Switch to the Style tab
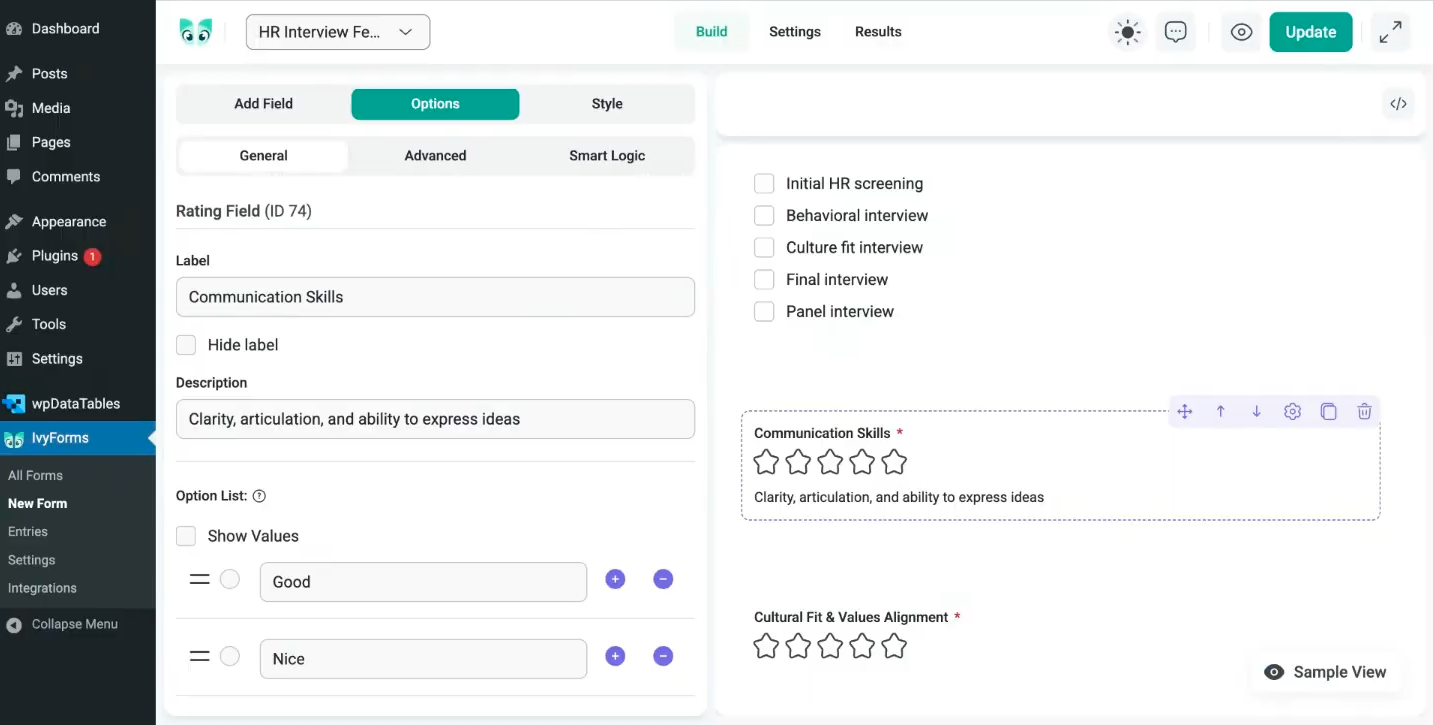The width and height of the screenshot is (1433, 725). click(x=607, y=104)
